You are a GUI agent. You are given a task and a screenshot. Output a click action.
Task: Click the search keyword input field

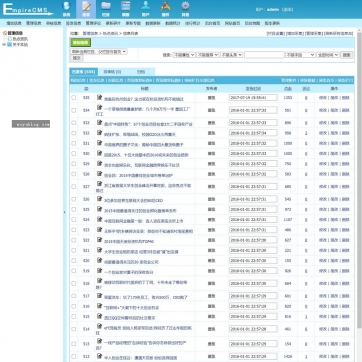click(x=264, y=55)
